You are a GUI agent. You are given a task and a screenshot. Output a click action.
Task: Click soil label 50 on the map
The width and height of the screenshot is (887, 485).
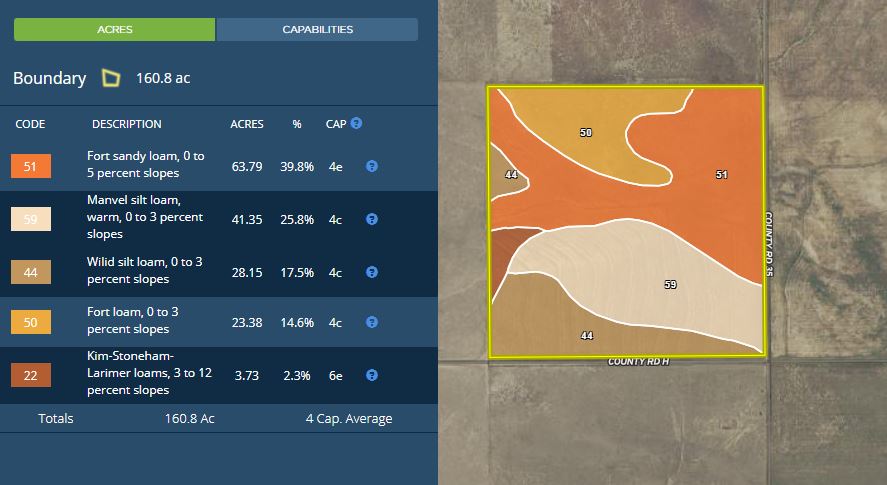(x=585, y=132)
